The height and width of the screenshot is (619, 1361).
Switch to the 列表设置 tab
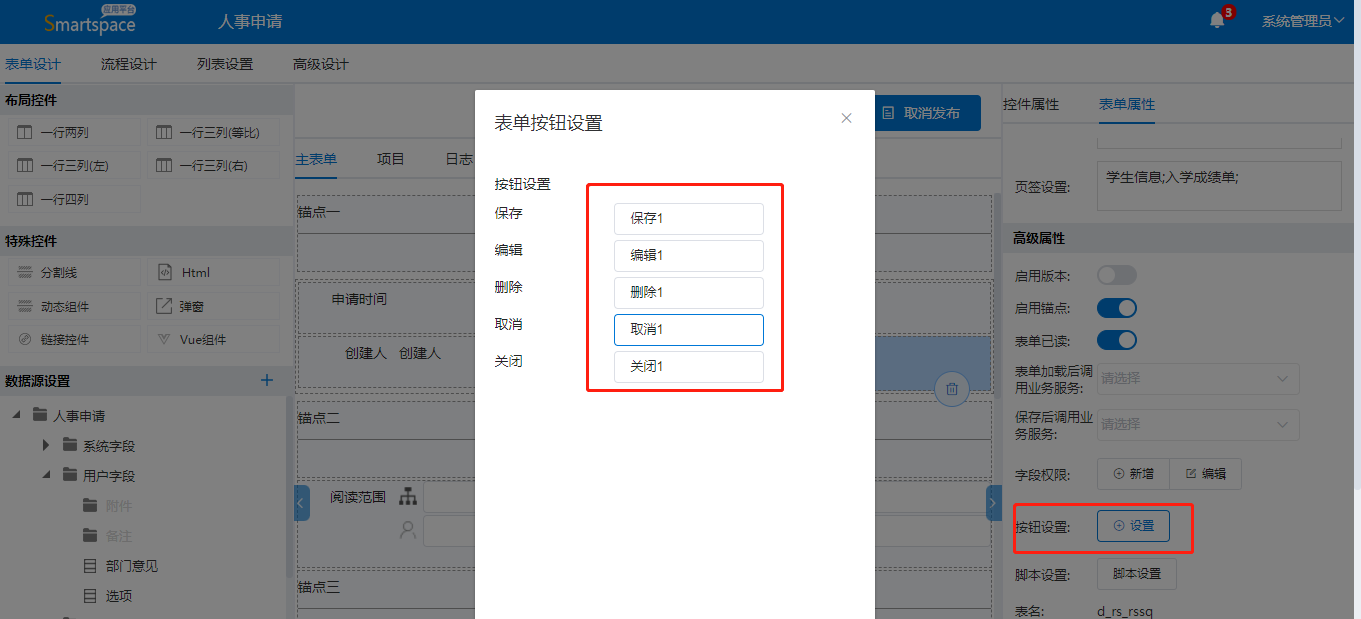[225, 64]
